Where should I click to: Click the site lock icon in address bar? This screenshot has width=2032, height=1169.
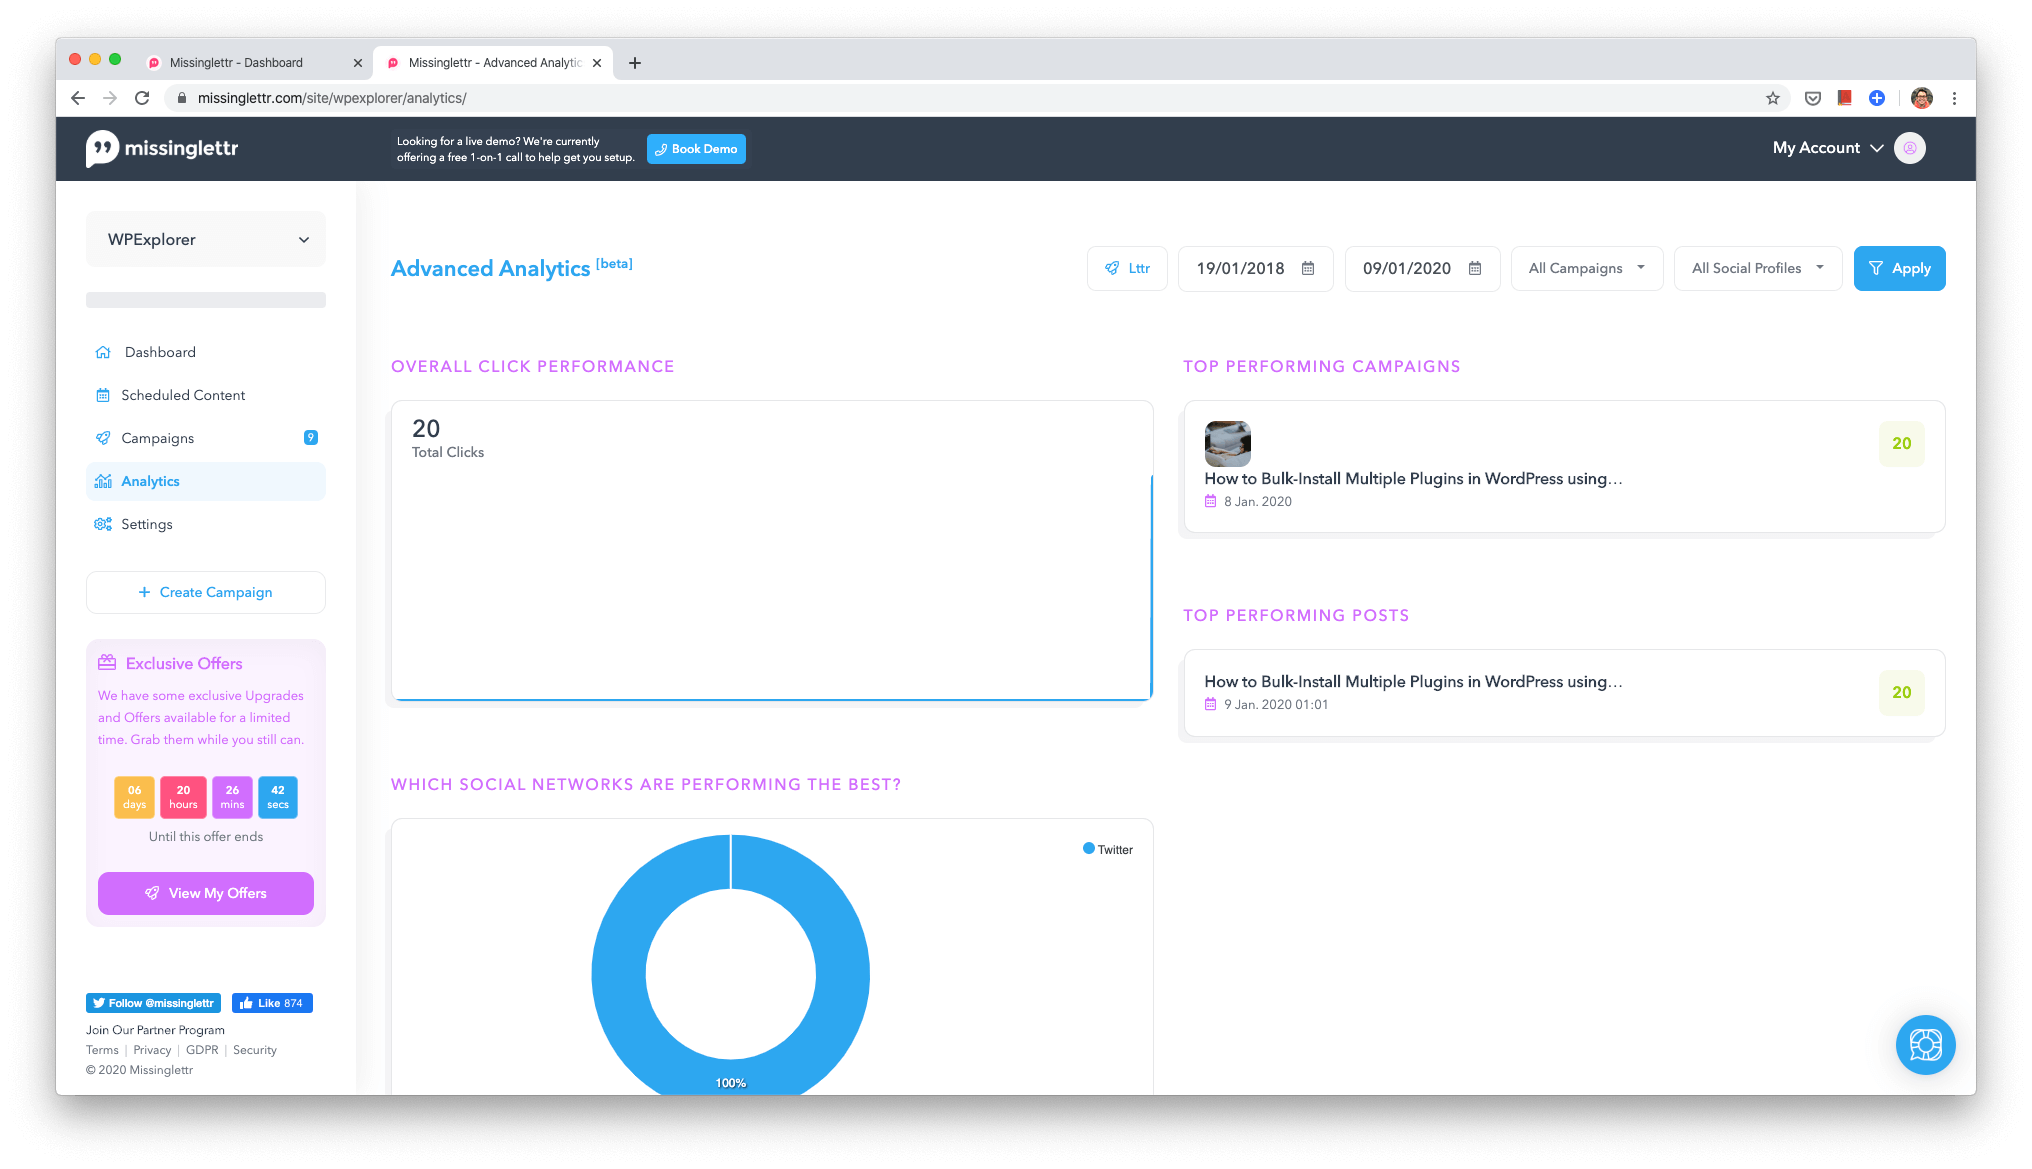pyautogui.click(x=182, y=98)
